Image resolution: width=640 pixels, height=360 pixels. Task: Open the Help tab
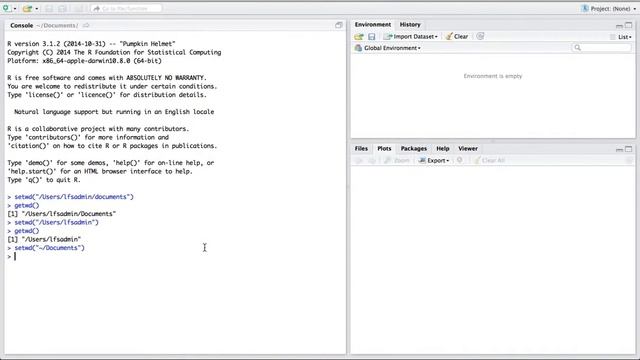pyautogui.click(x=442, y=149)
